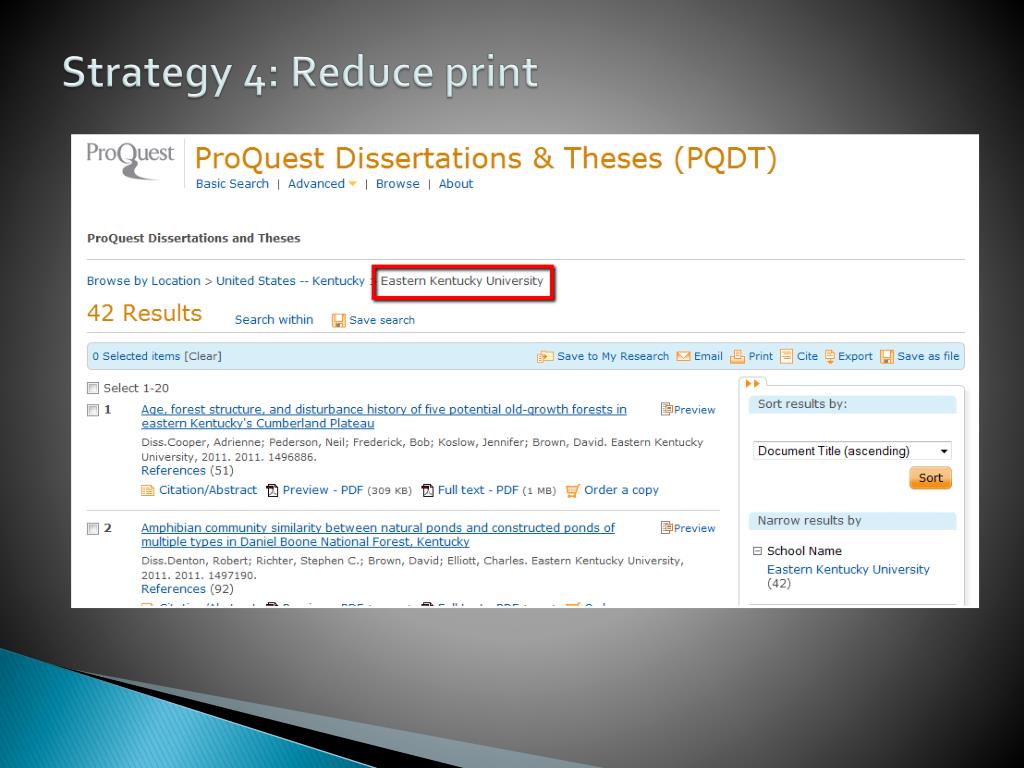Click the Save to My Research icon
Image resolution: width=1024 pixels, height=768 pixels.
(545, 357)
